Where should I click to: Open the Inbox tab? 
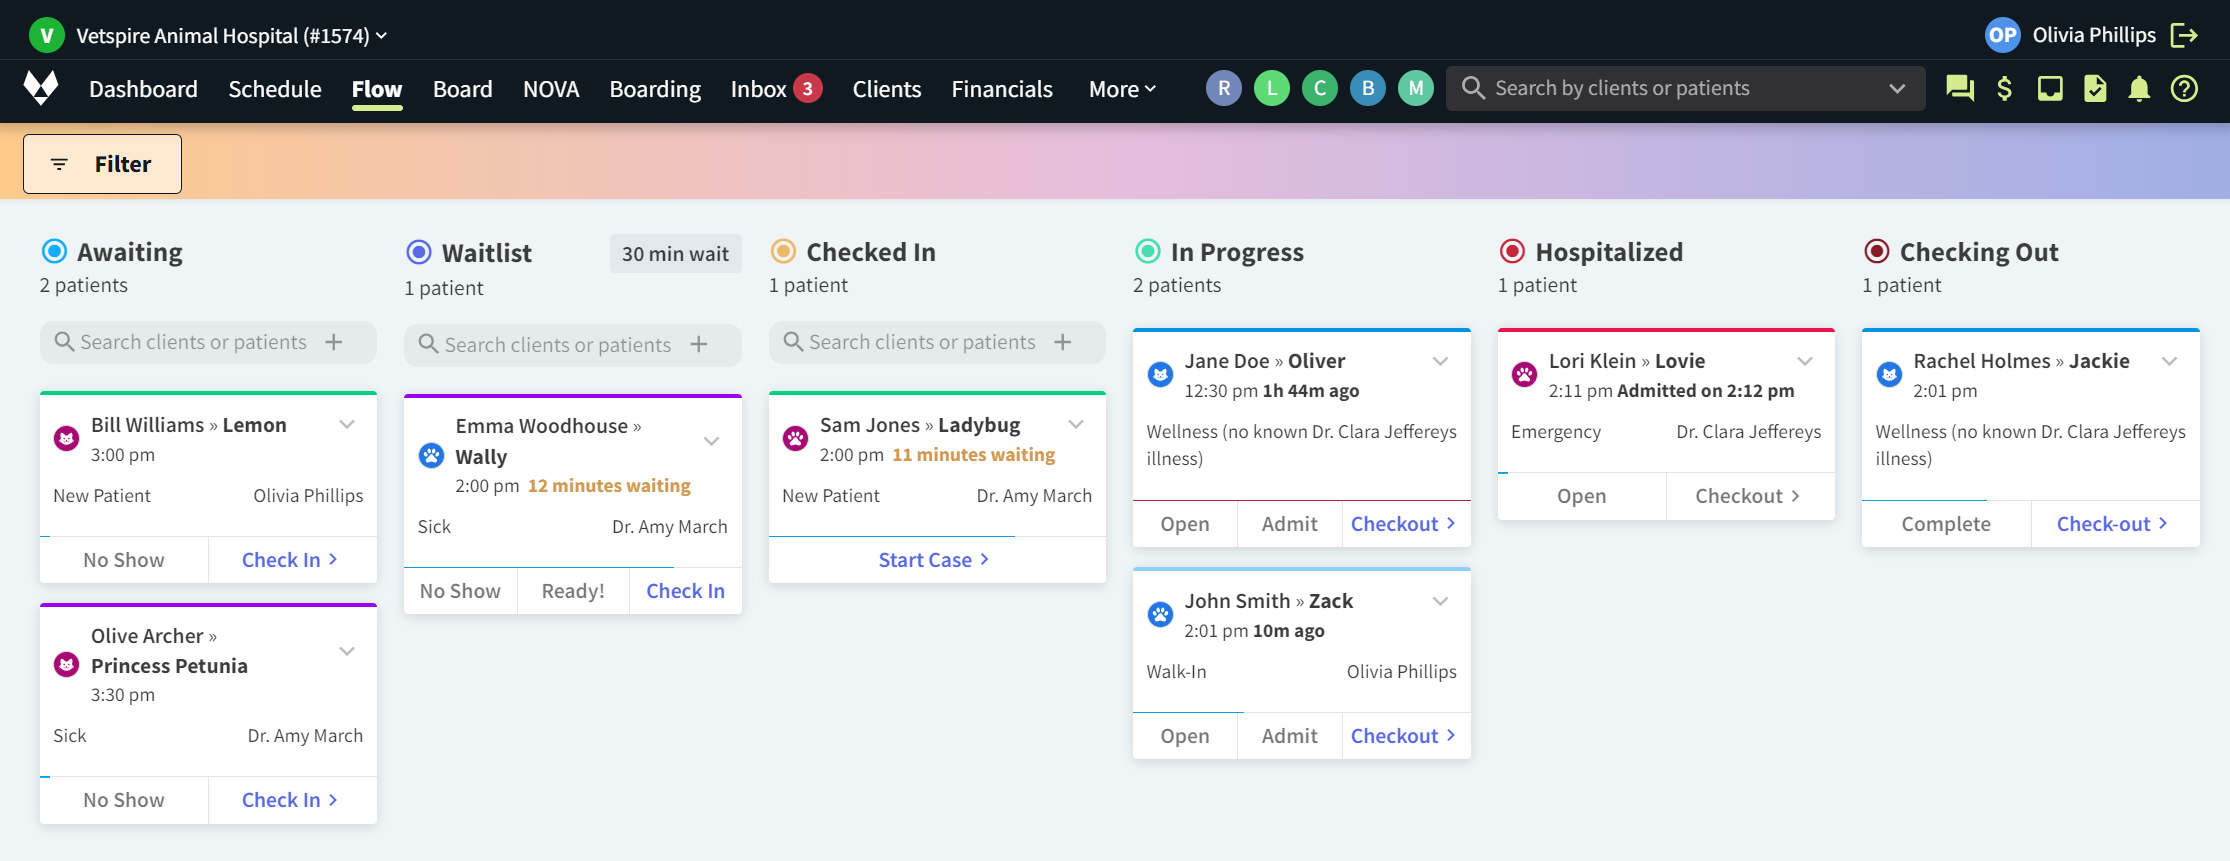759,89
